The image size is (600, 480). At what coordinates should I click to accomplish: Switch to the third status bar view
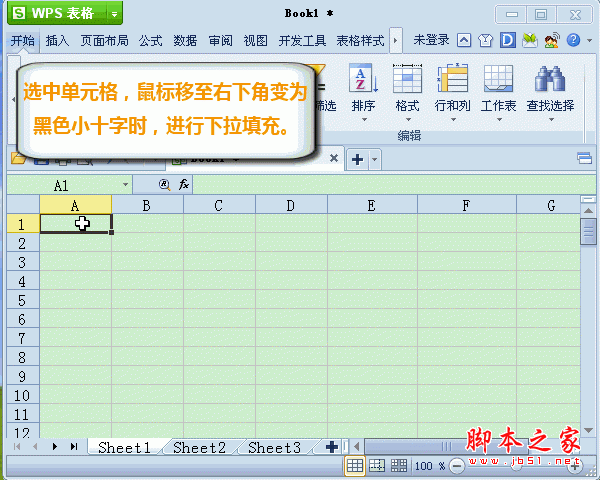point(399,465)
